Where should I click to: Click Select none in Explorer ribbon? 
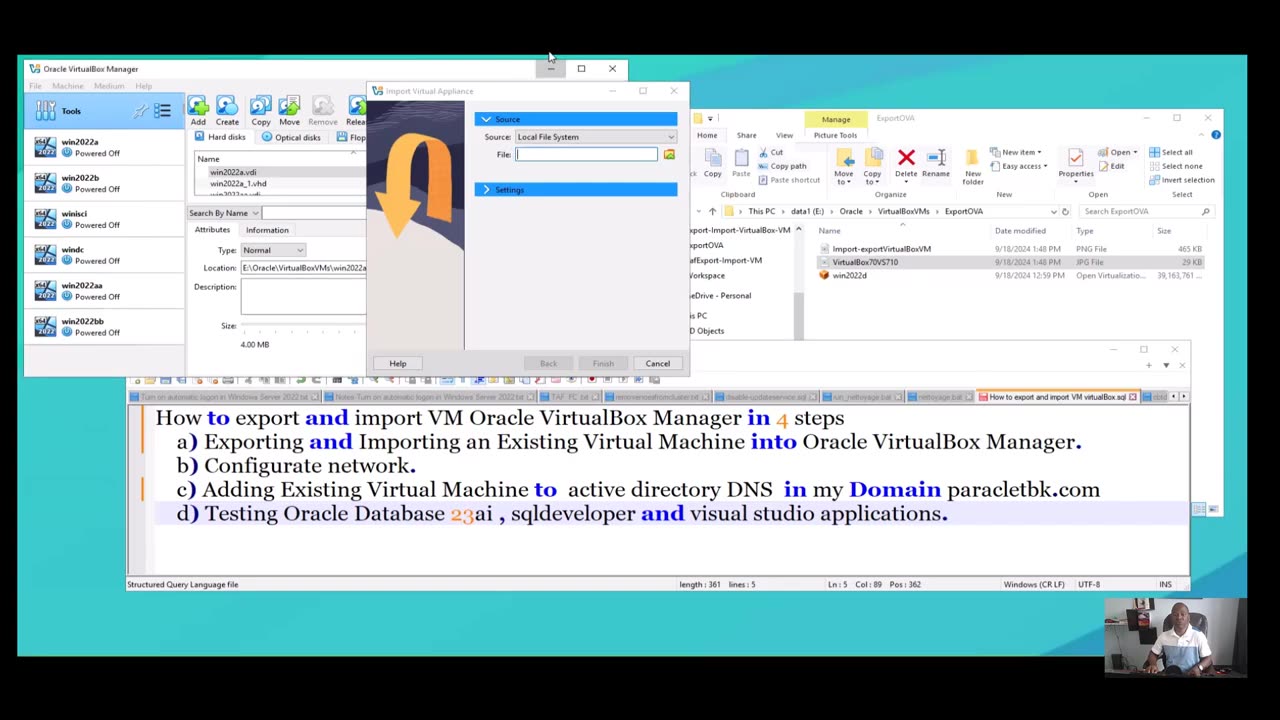click(1175, 166)
